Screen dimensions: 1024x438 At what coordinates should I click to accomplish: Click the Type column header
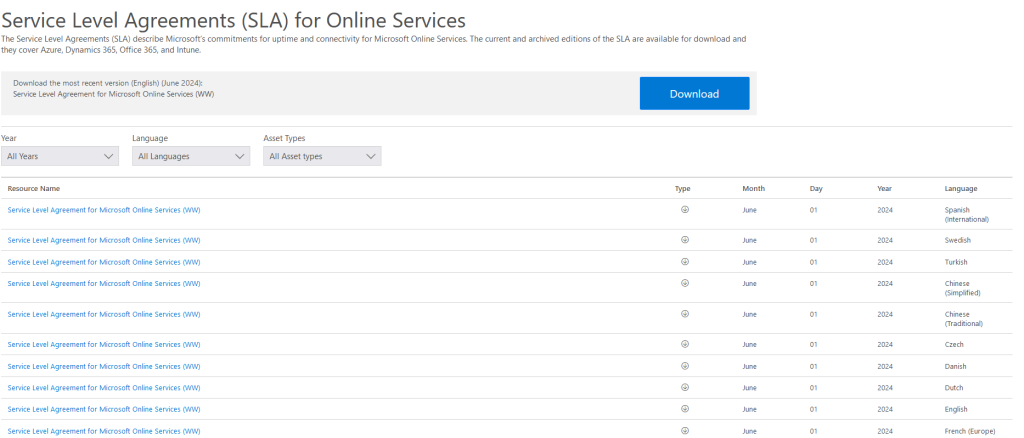pyautogui.click(x=682, y=189)
